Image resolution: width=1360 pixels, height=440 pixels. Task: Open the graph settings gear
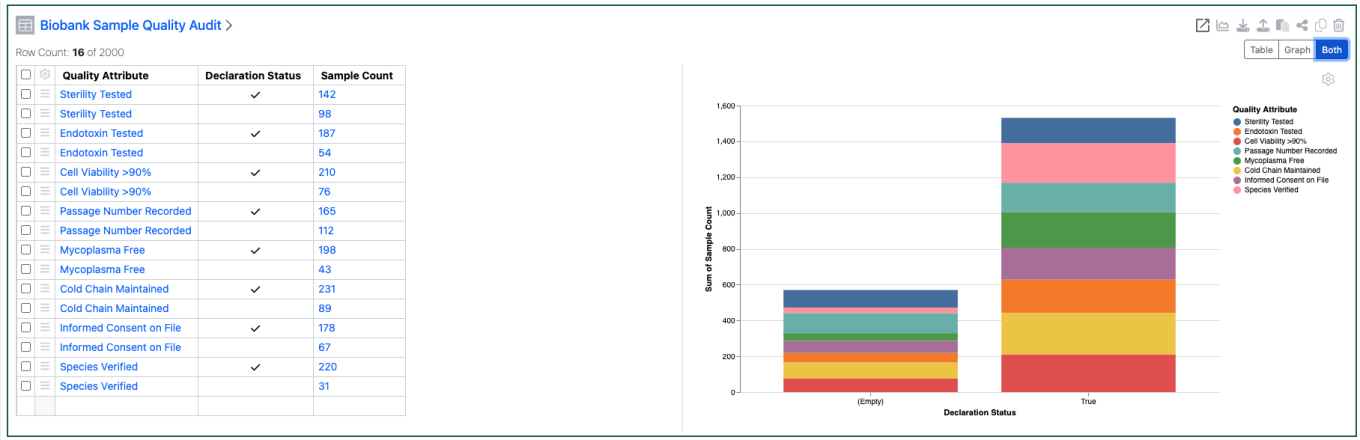[1328, 79]
